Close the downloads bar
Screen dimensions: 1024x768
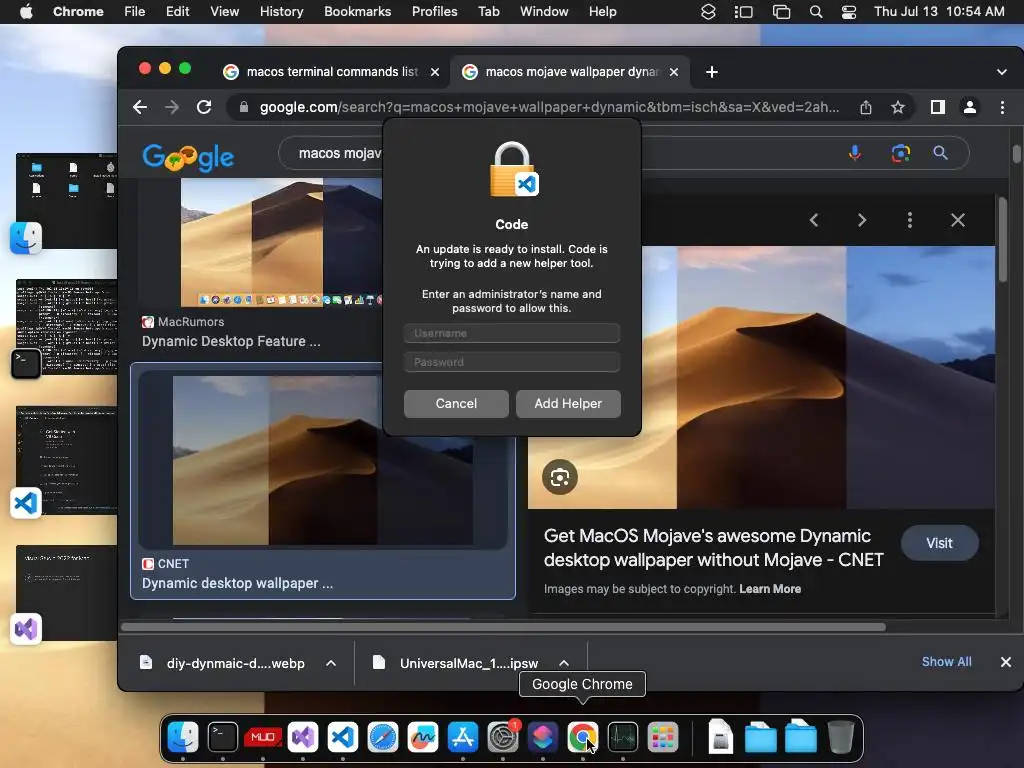[1006, 662]
